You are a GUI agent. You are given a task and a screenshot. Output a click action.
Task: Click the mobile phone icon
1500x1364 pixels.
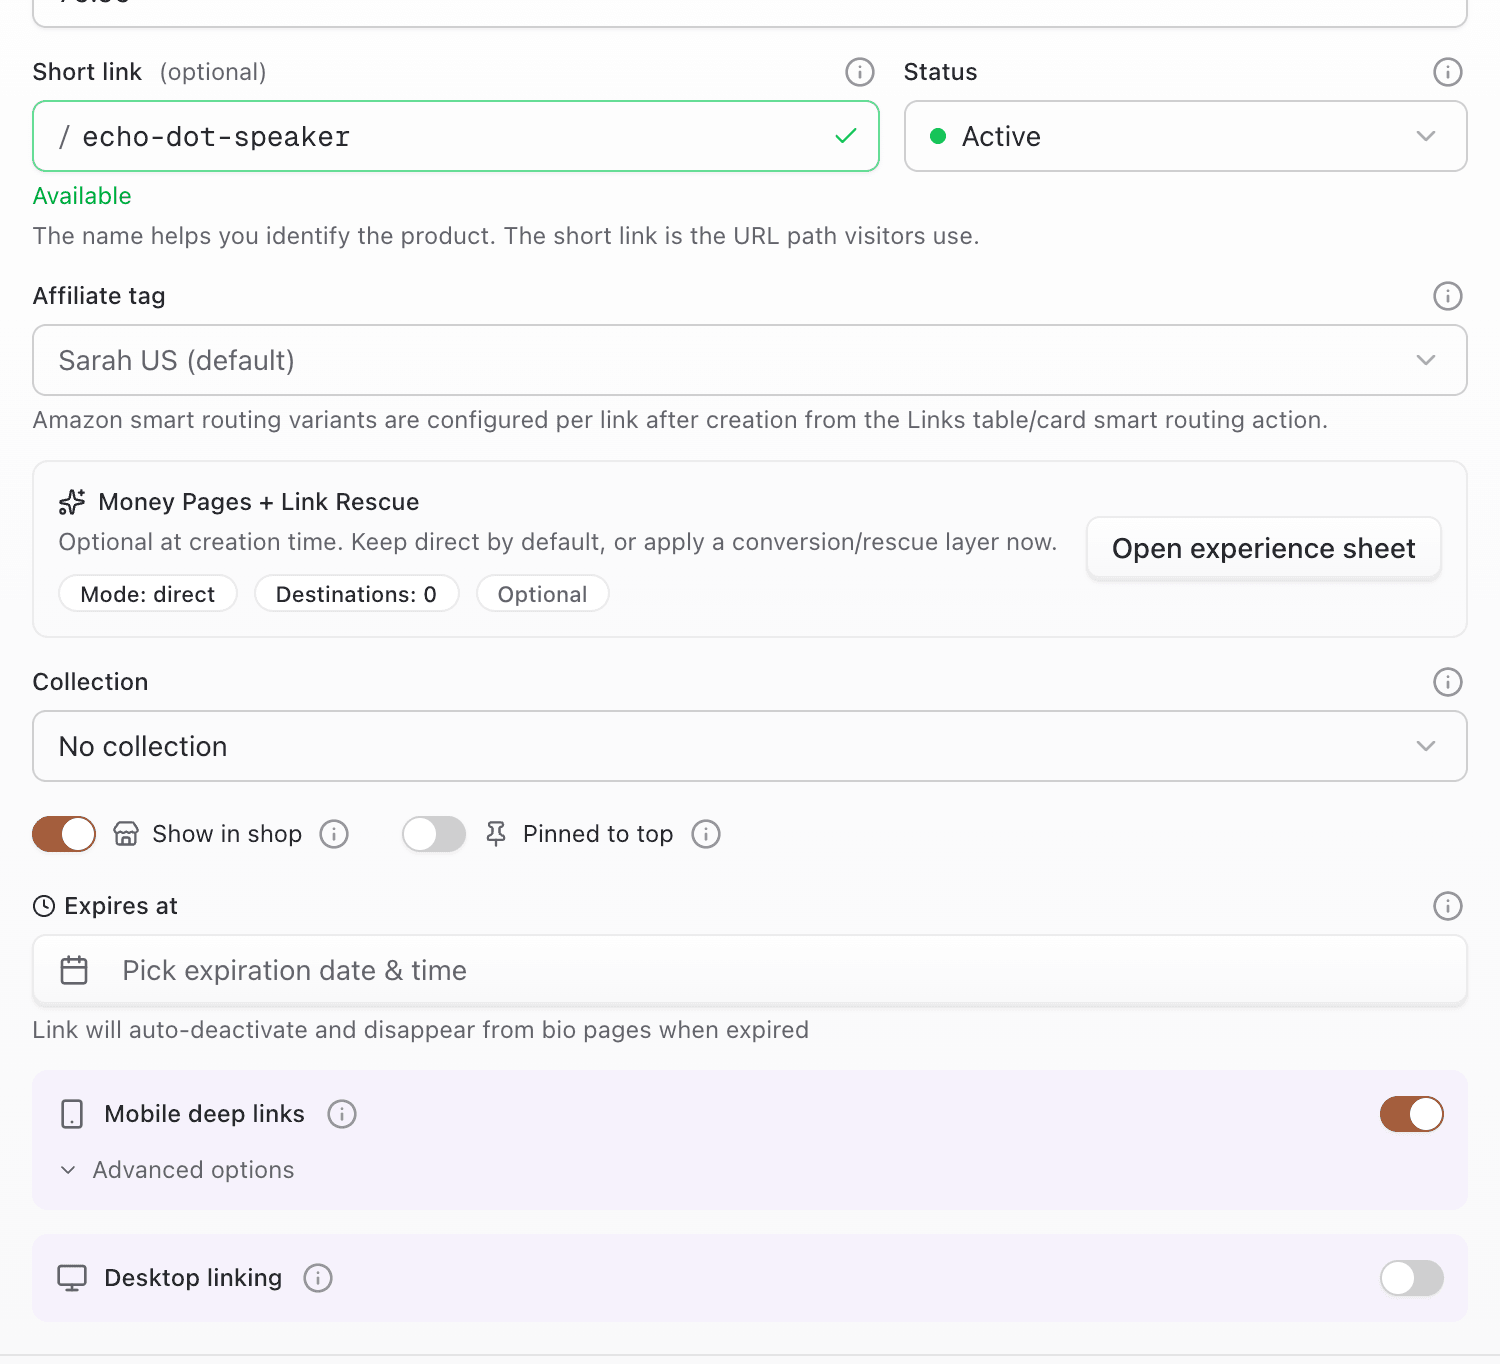pos(72,1114)
